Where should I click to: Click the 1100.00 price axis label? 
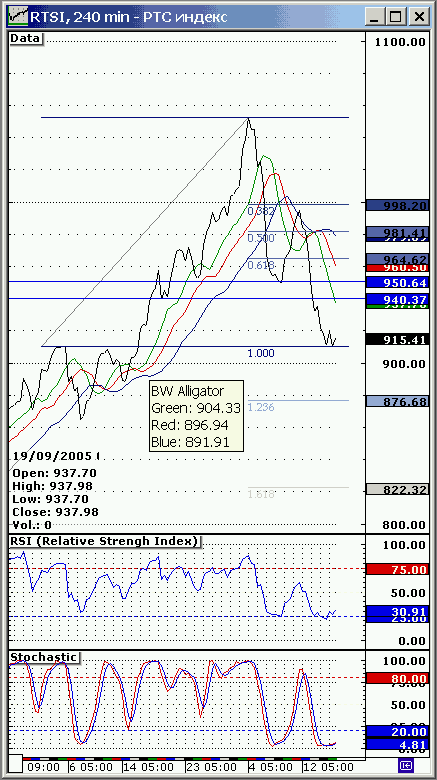[x=402, y=42]
